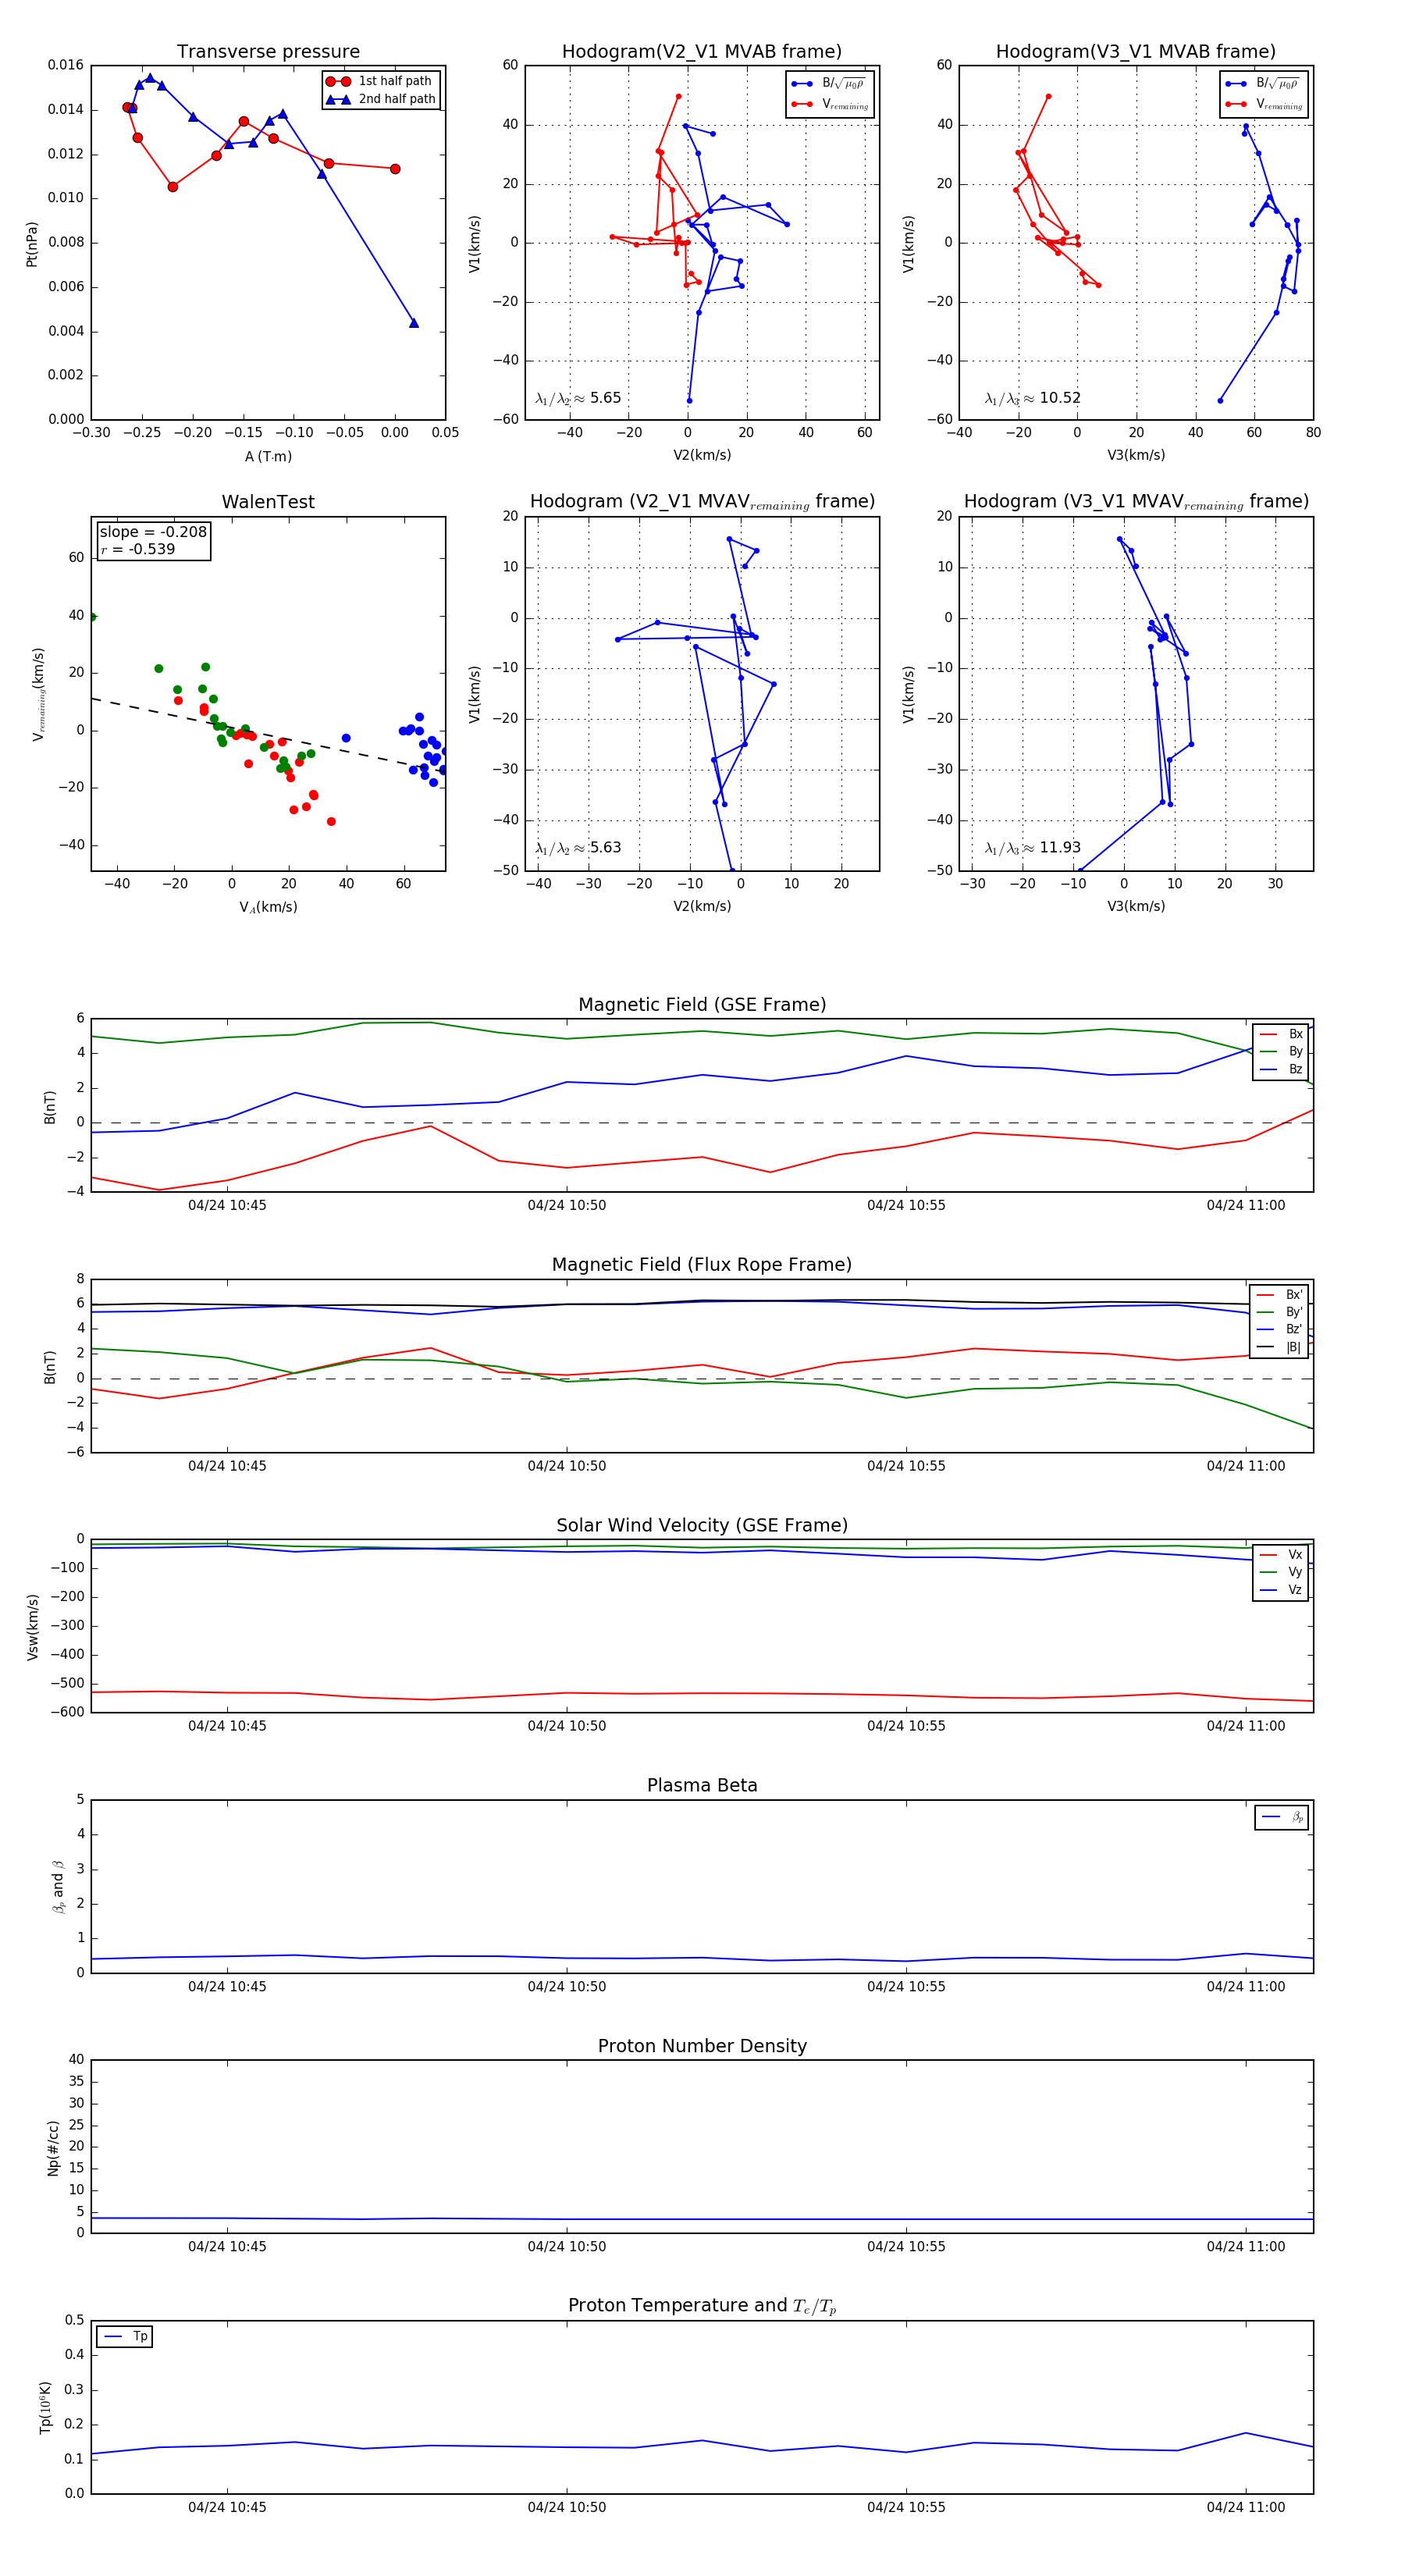The width and height of the screenshot is (1405, 2576).
Task: Click the 'Transverse pressure' plot title
Action: point(268,52)
